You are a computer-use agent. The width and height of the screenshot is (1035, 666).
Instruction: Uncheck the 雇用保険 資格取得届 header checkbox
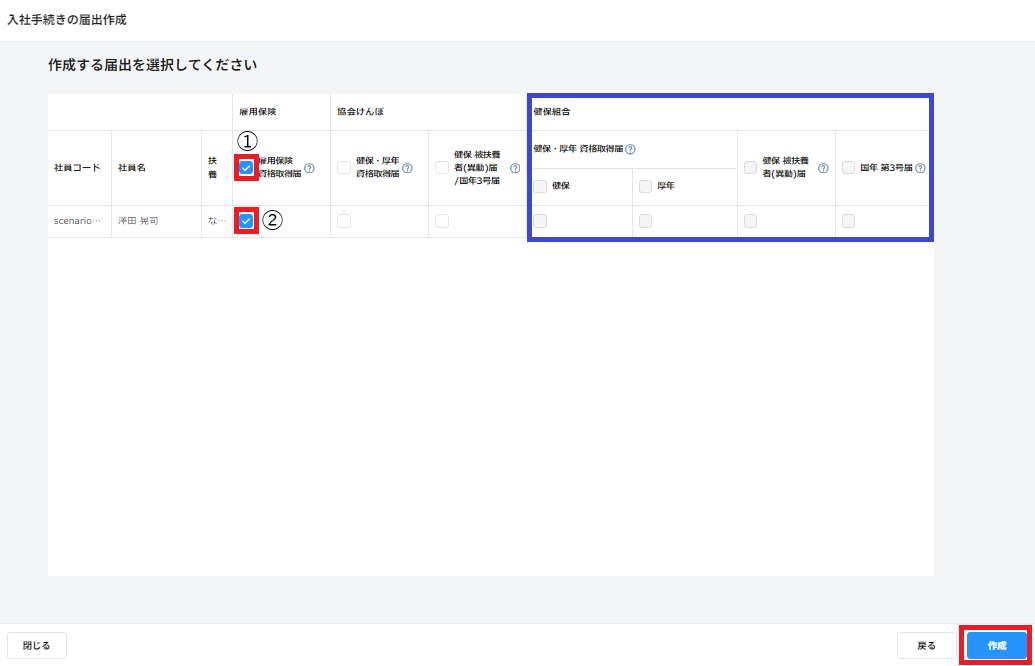pos(246,168)
